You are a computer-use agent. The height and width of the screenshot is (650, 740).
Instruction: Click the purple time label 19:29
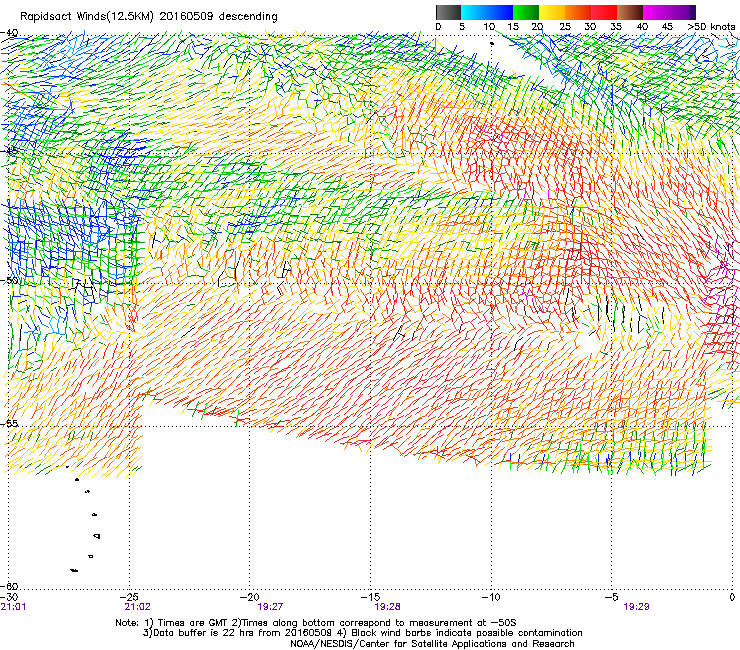coord(636,607)
